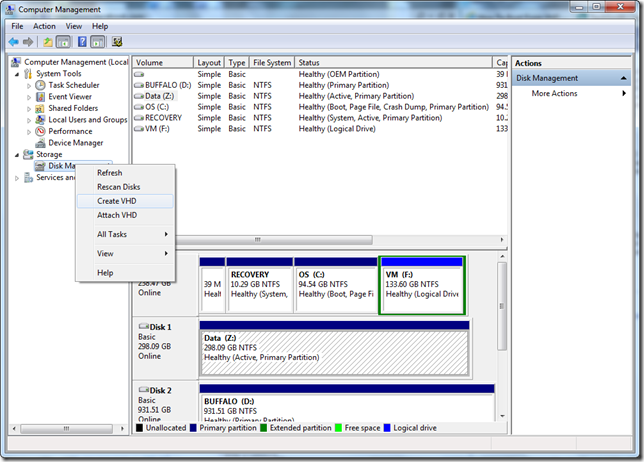Screen dimensions: 644x462
Task: Click Show/Hide Action Pane toolbar icon
Action: [97, 41]
